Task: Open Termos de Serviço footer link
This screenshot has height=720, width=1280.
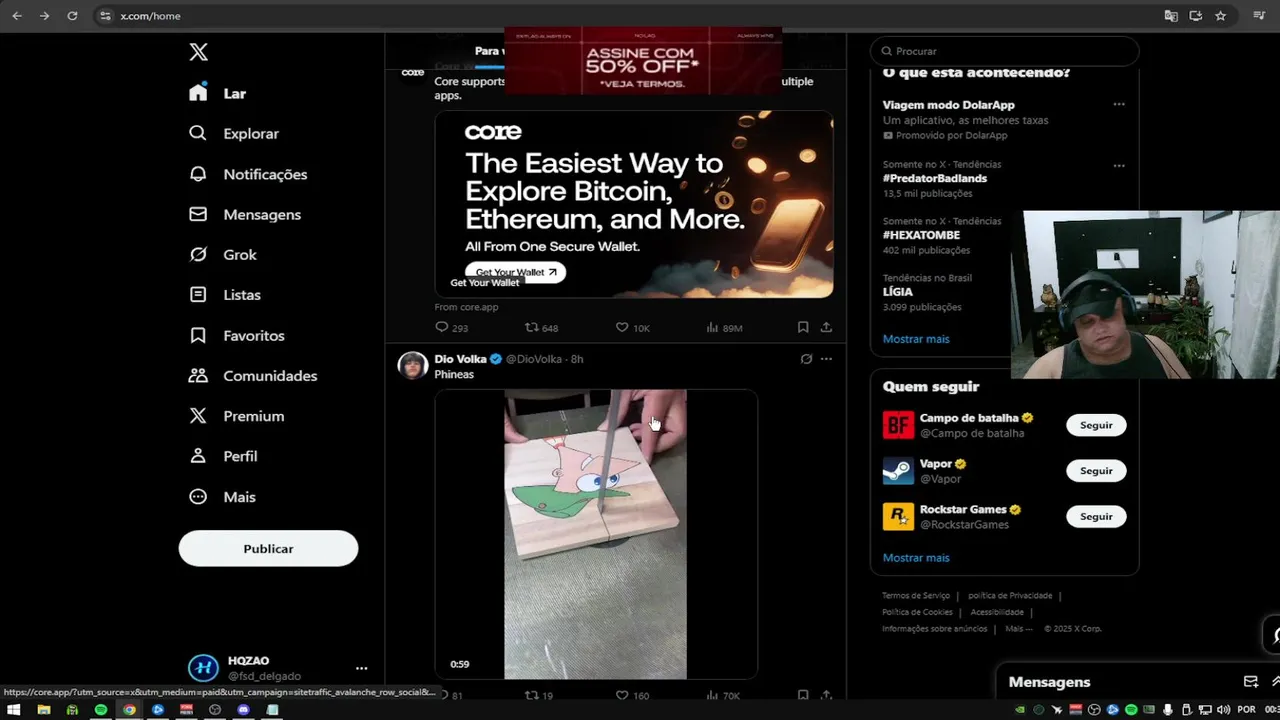Action: [x=916, y=595]
